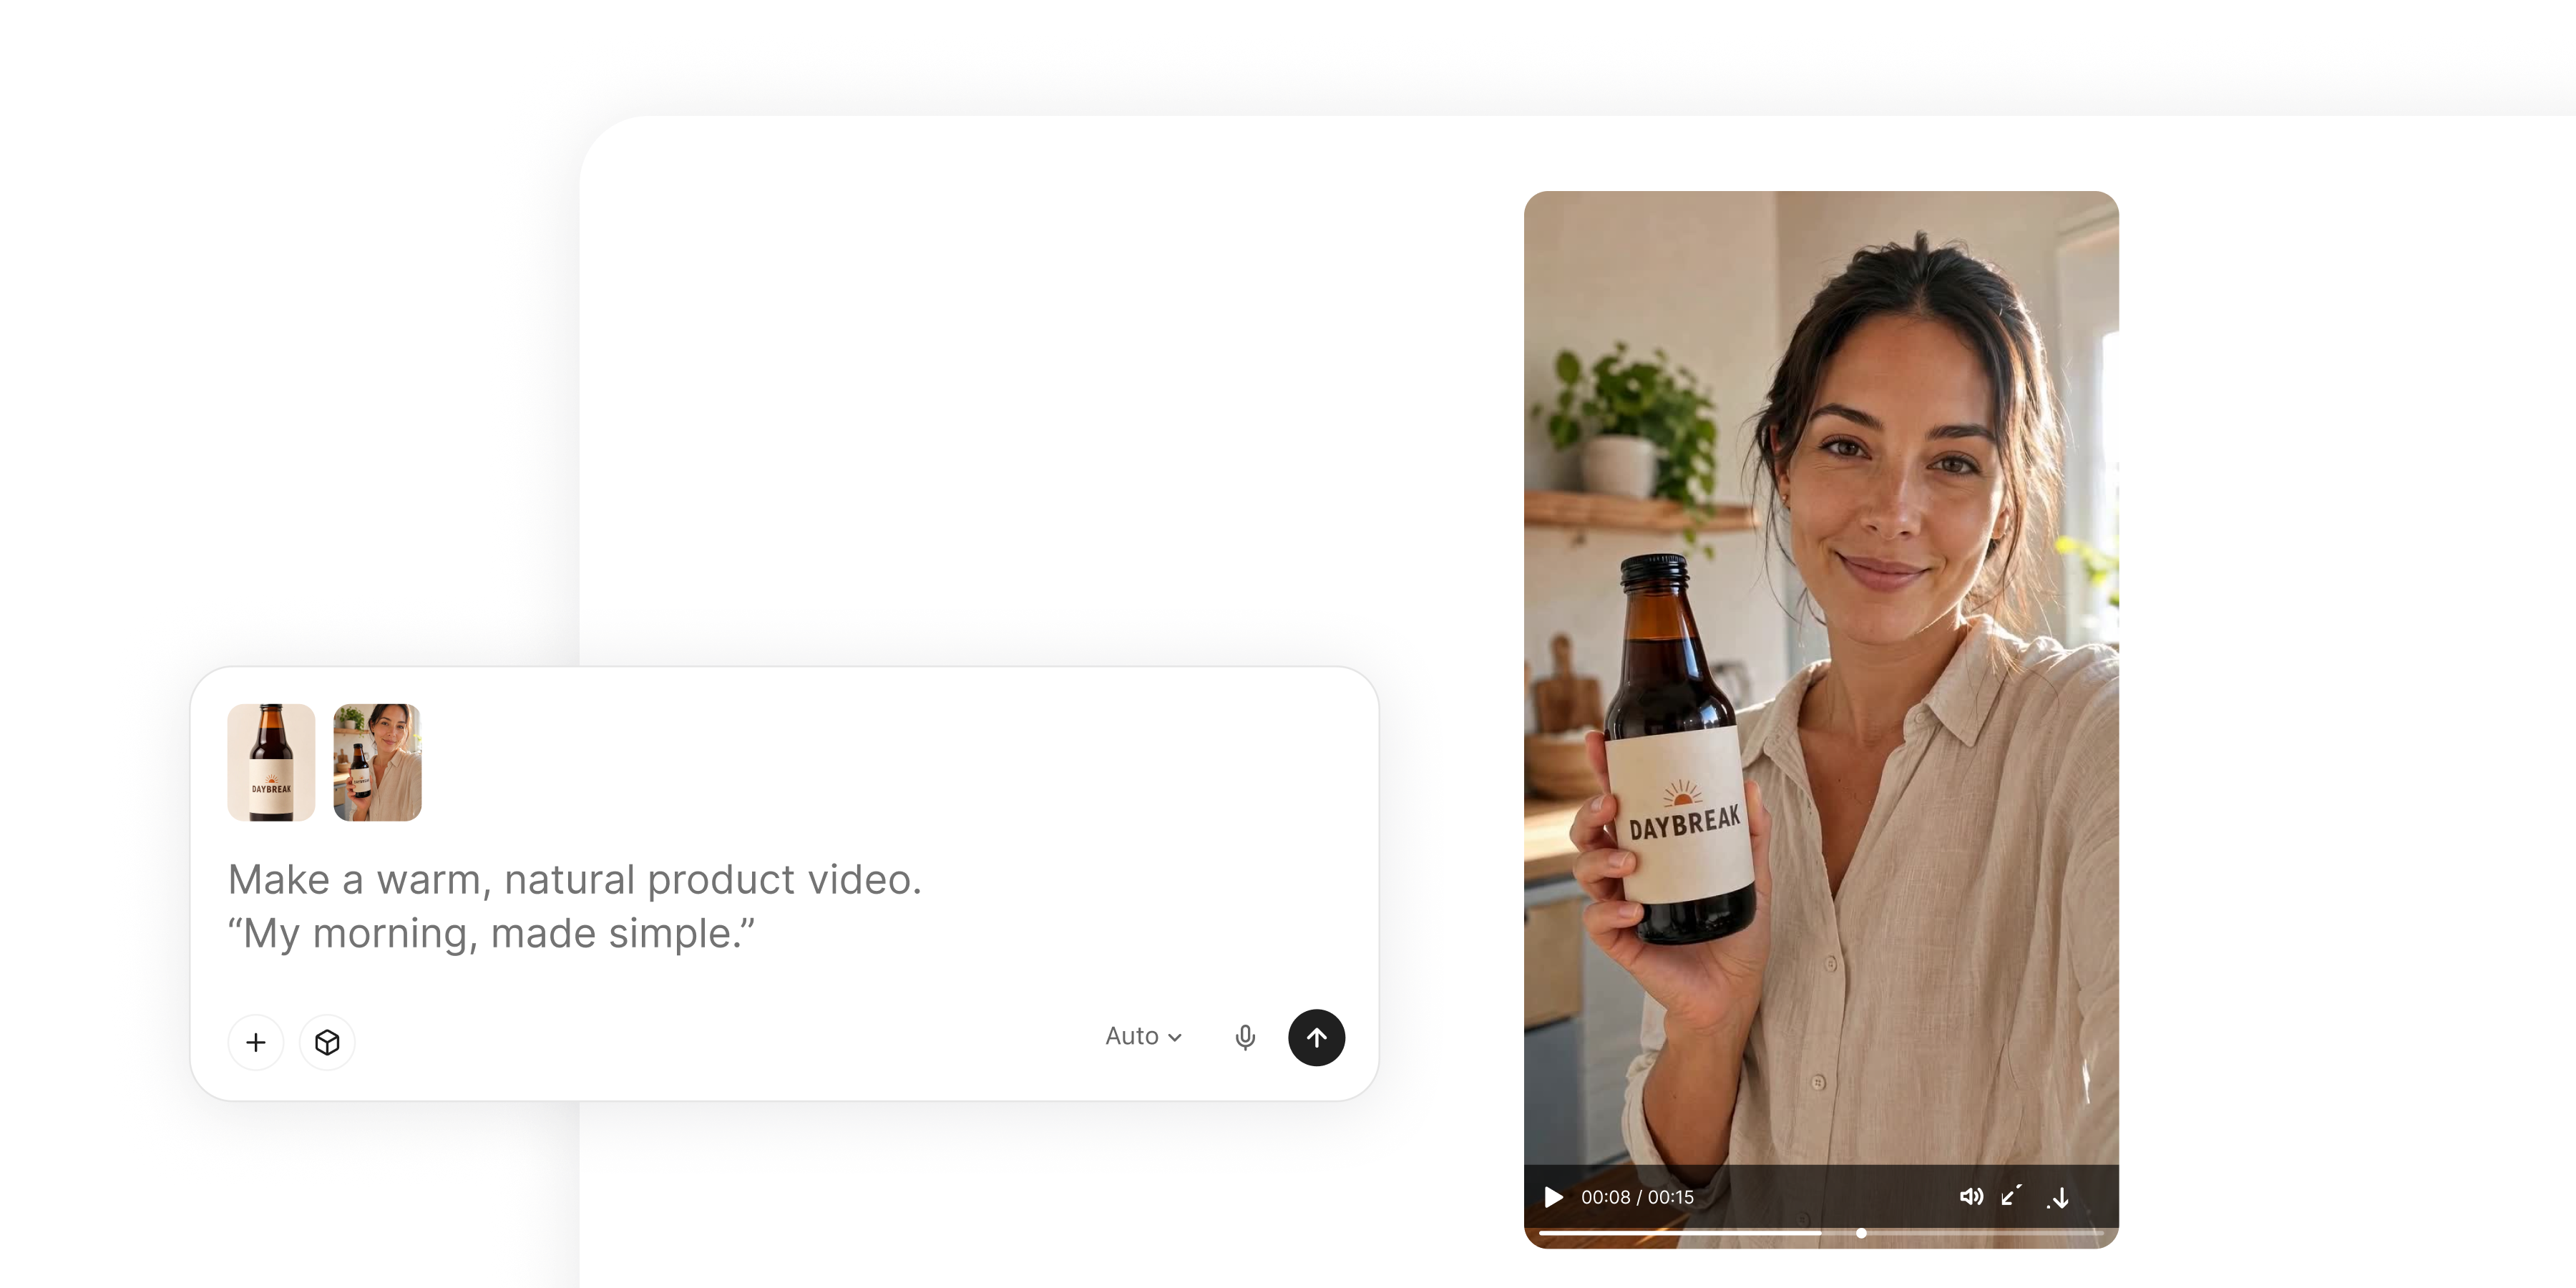Viewport: 2576px width, 1288px height.
Task: Select the Daybreak bottle image thumbnail
Action: [271, 762]
